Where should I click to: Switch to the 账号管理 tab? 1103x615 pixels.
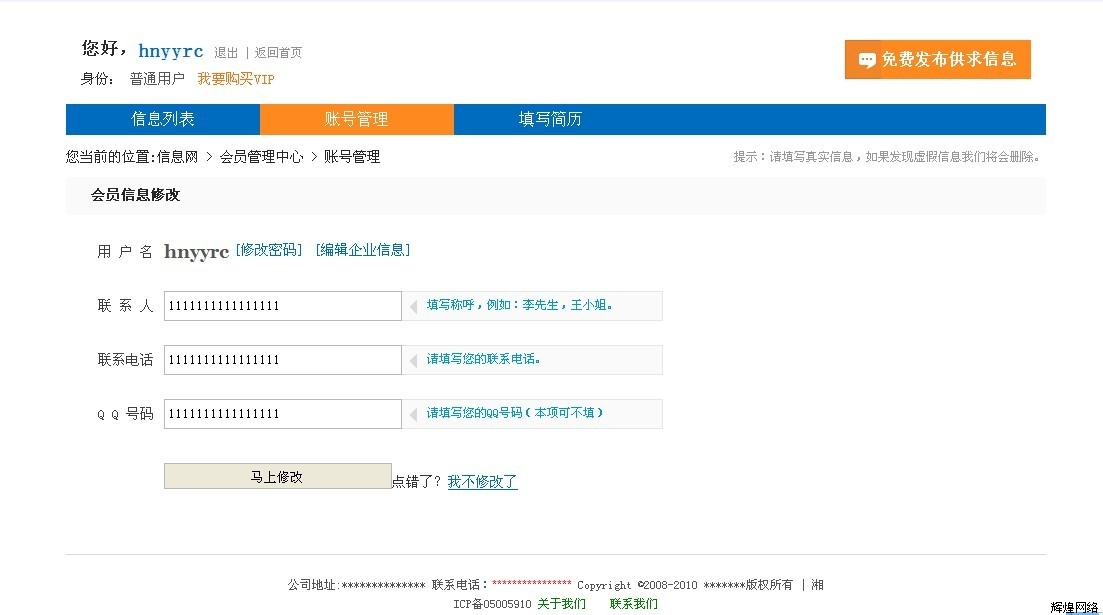point(356,119)
